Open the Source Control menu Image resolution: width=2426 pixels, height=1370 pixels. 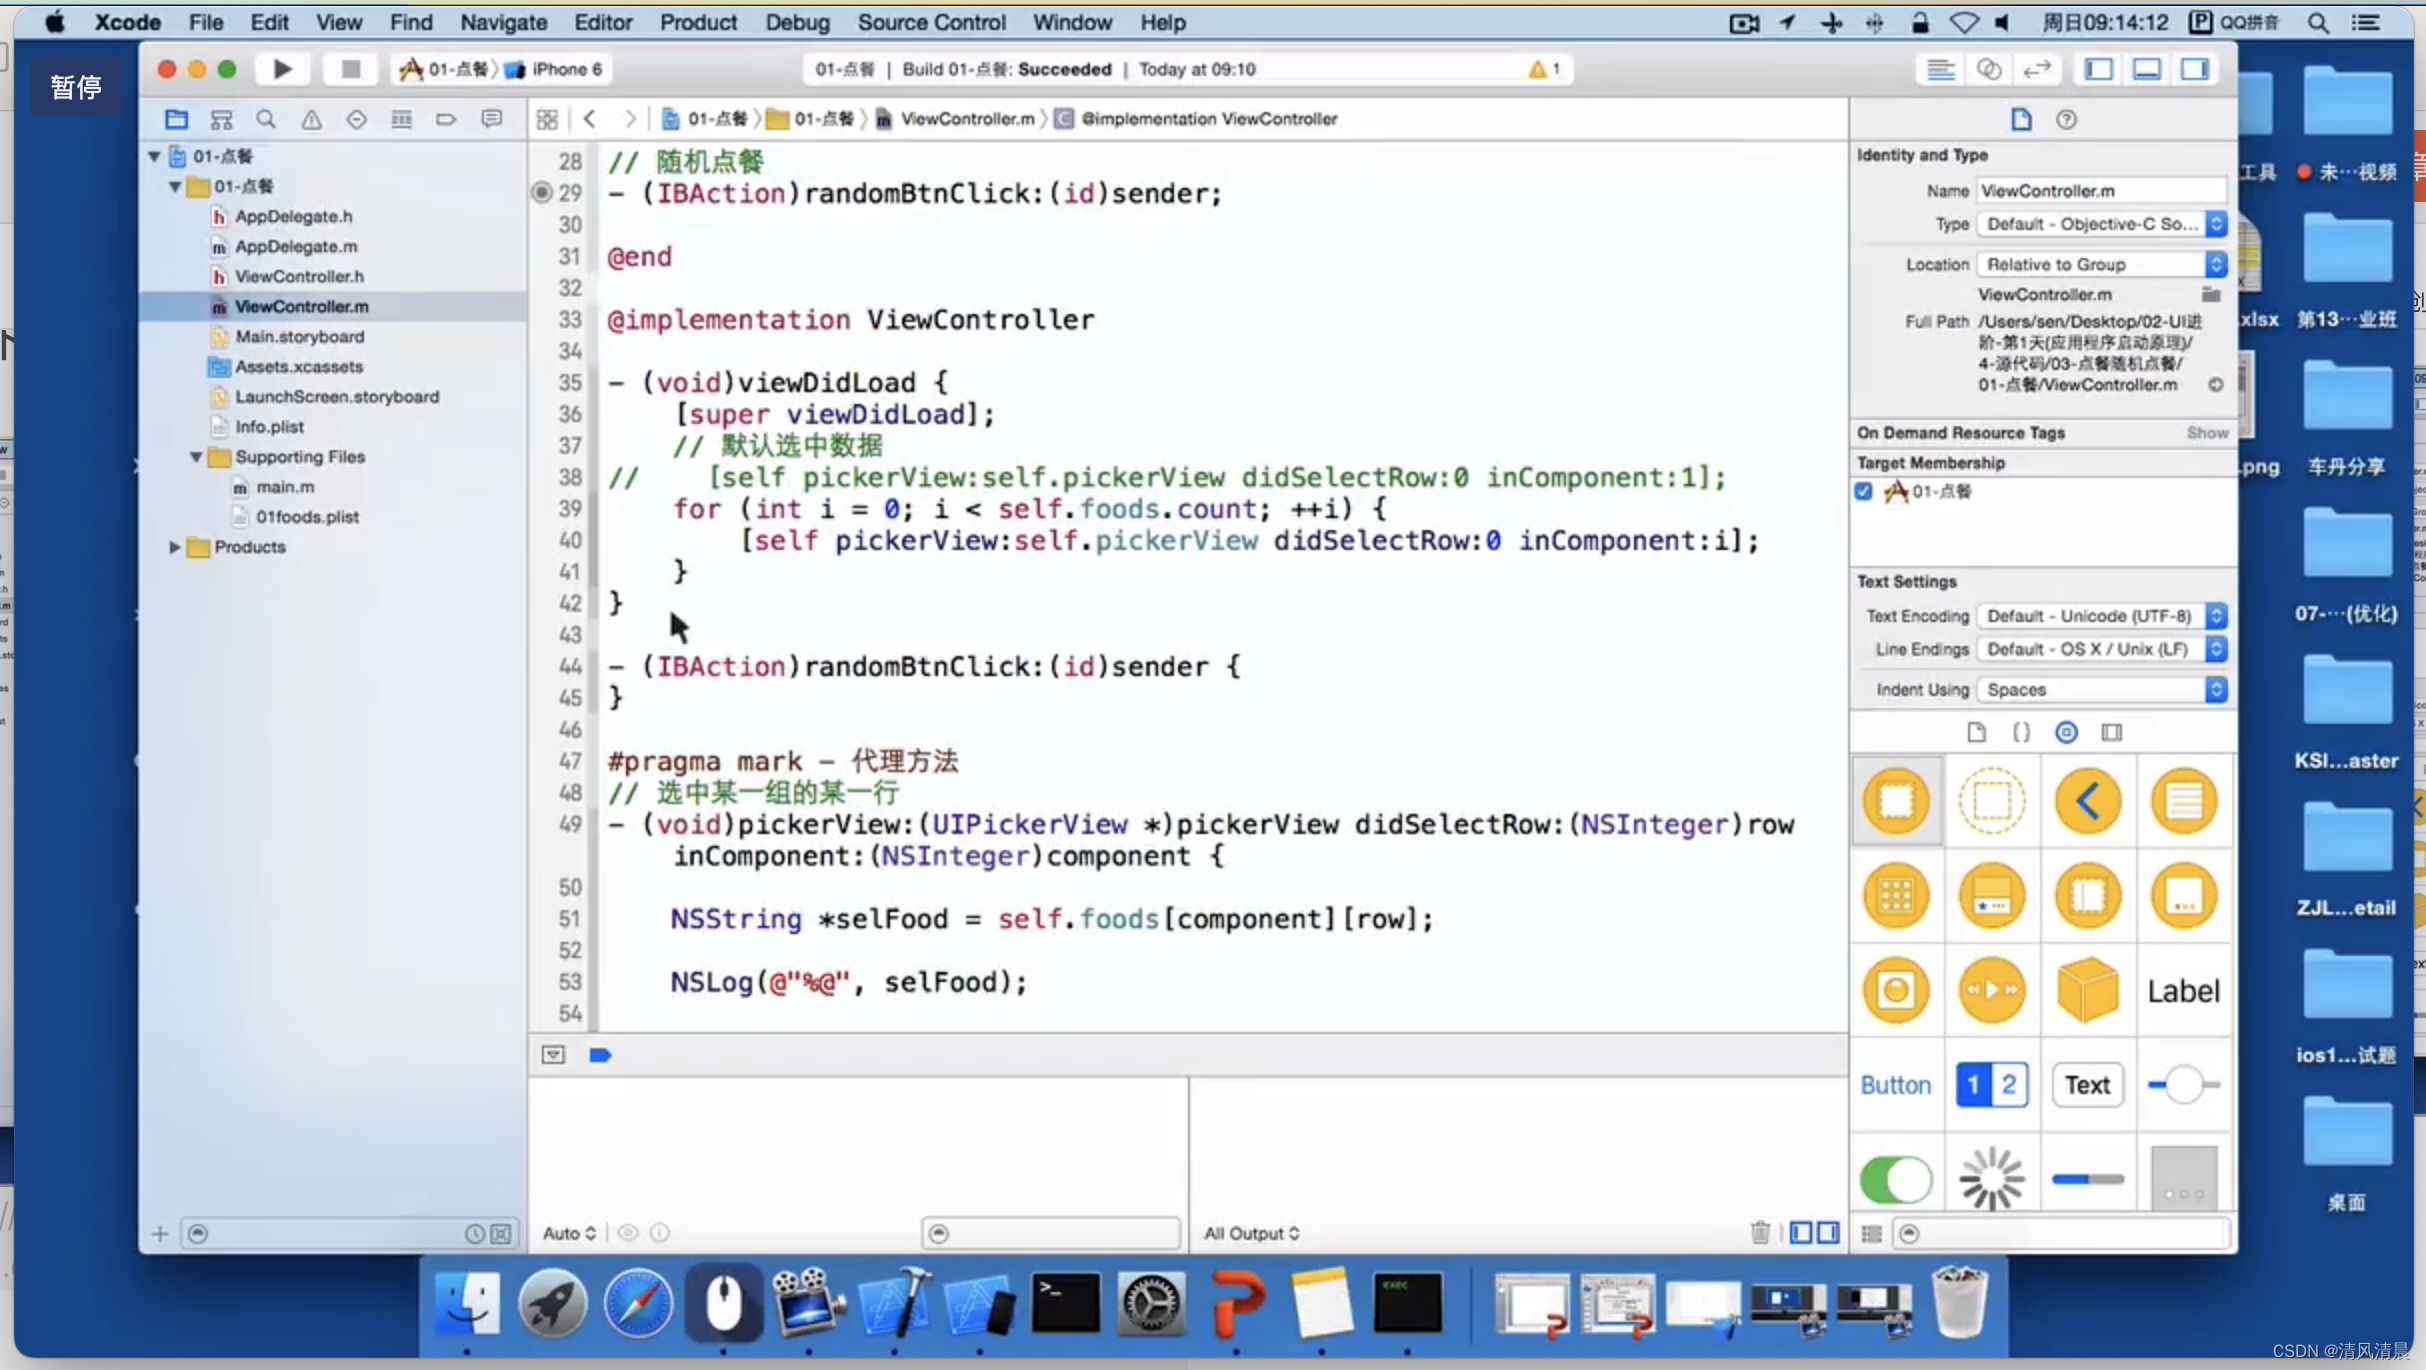930,22
